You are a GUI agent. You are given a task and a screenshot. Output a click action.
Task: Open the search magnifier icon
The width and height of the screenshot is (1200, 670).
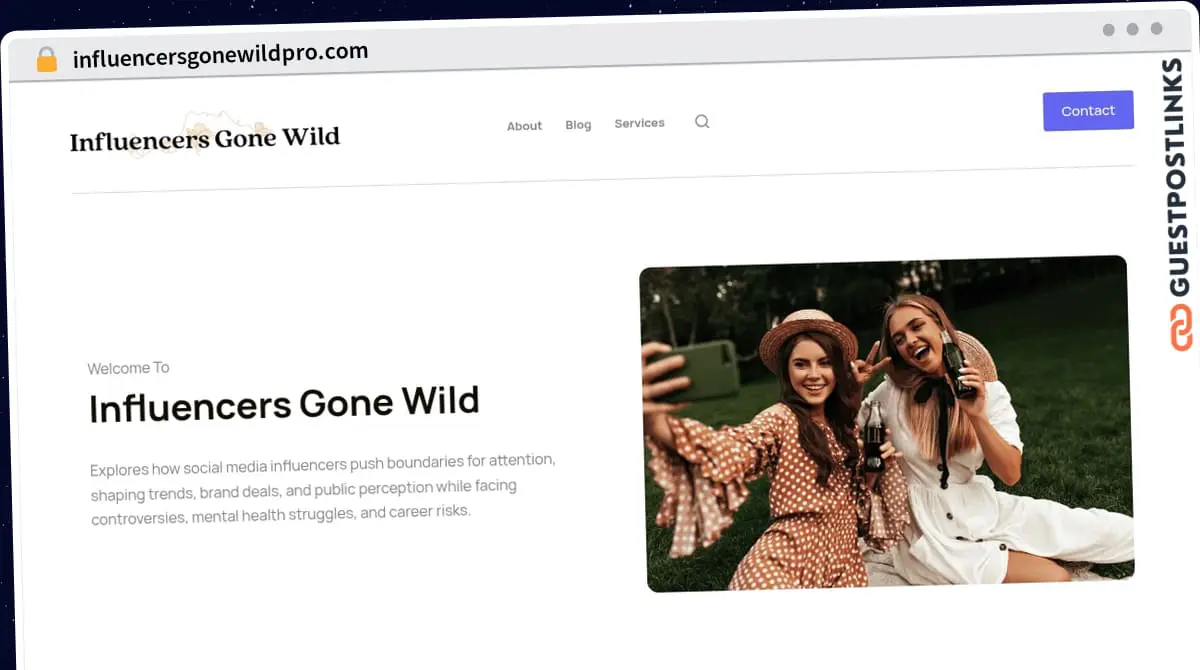pos(702,122)
